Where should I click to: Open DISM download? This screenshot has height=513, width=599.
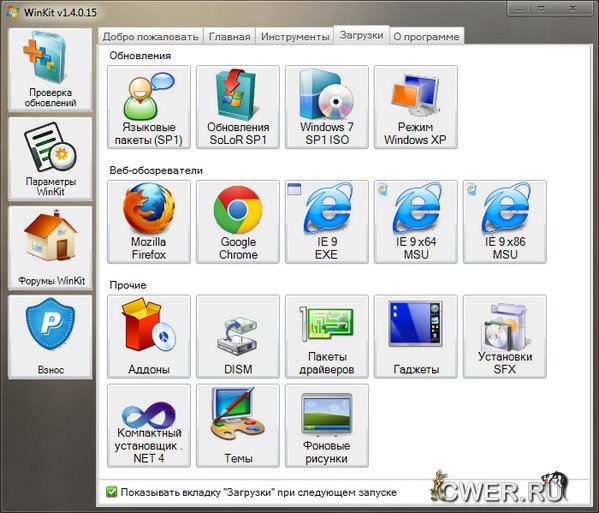coord(238,337)
